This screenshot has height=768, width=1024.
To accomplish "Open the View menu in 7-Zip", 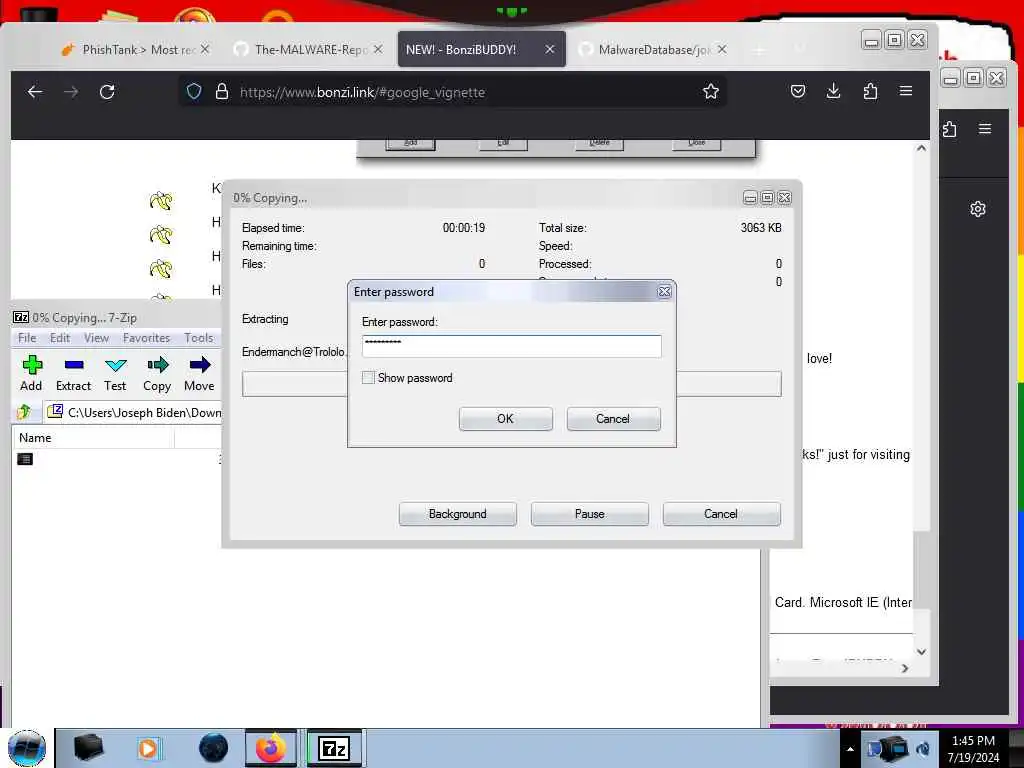I will pyautogui.click(x=96, y=338).
